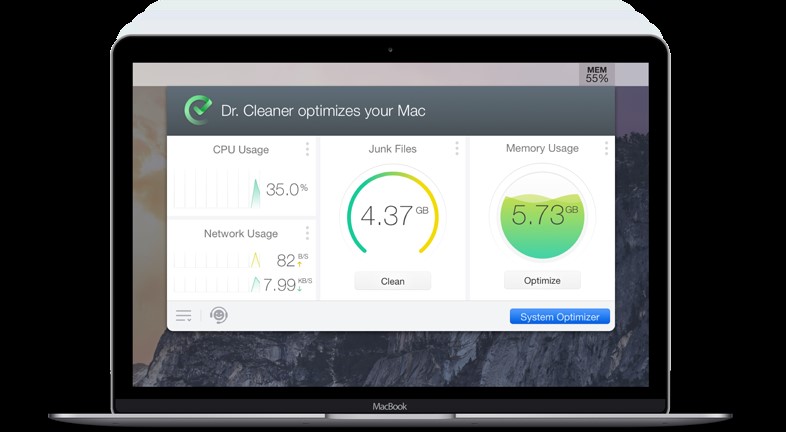The image size is (786, 432).
Task: Click the network upload activity graph
Action: 255,261
